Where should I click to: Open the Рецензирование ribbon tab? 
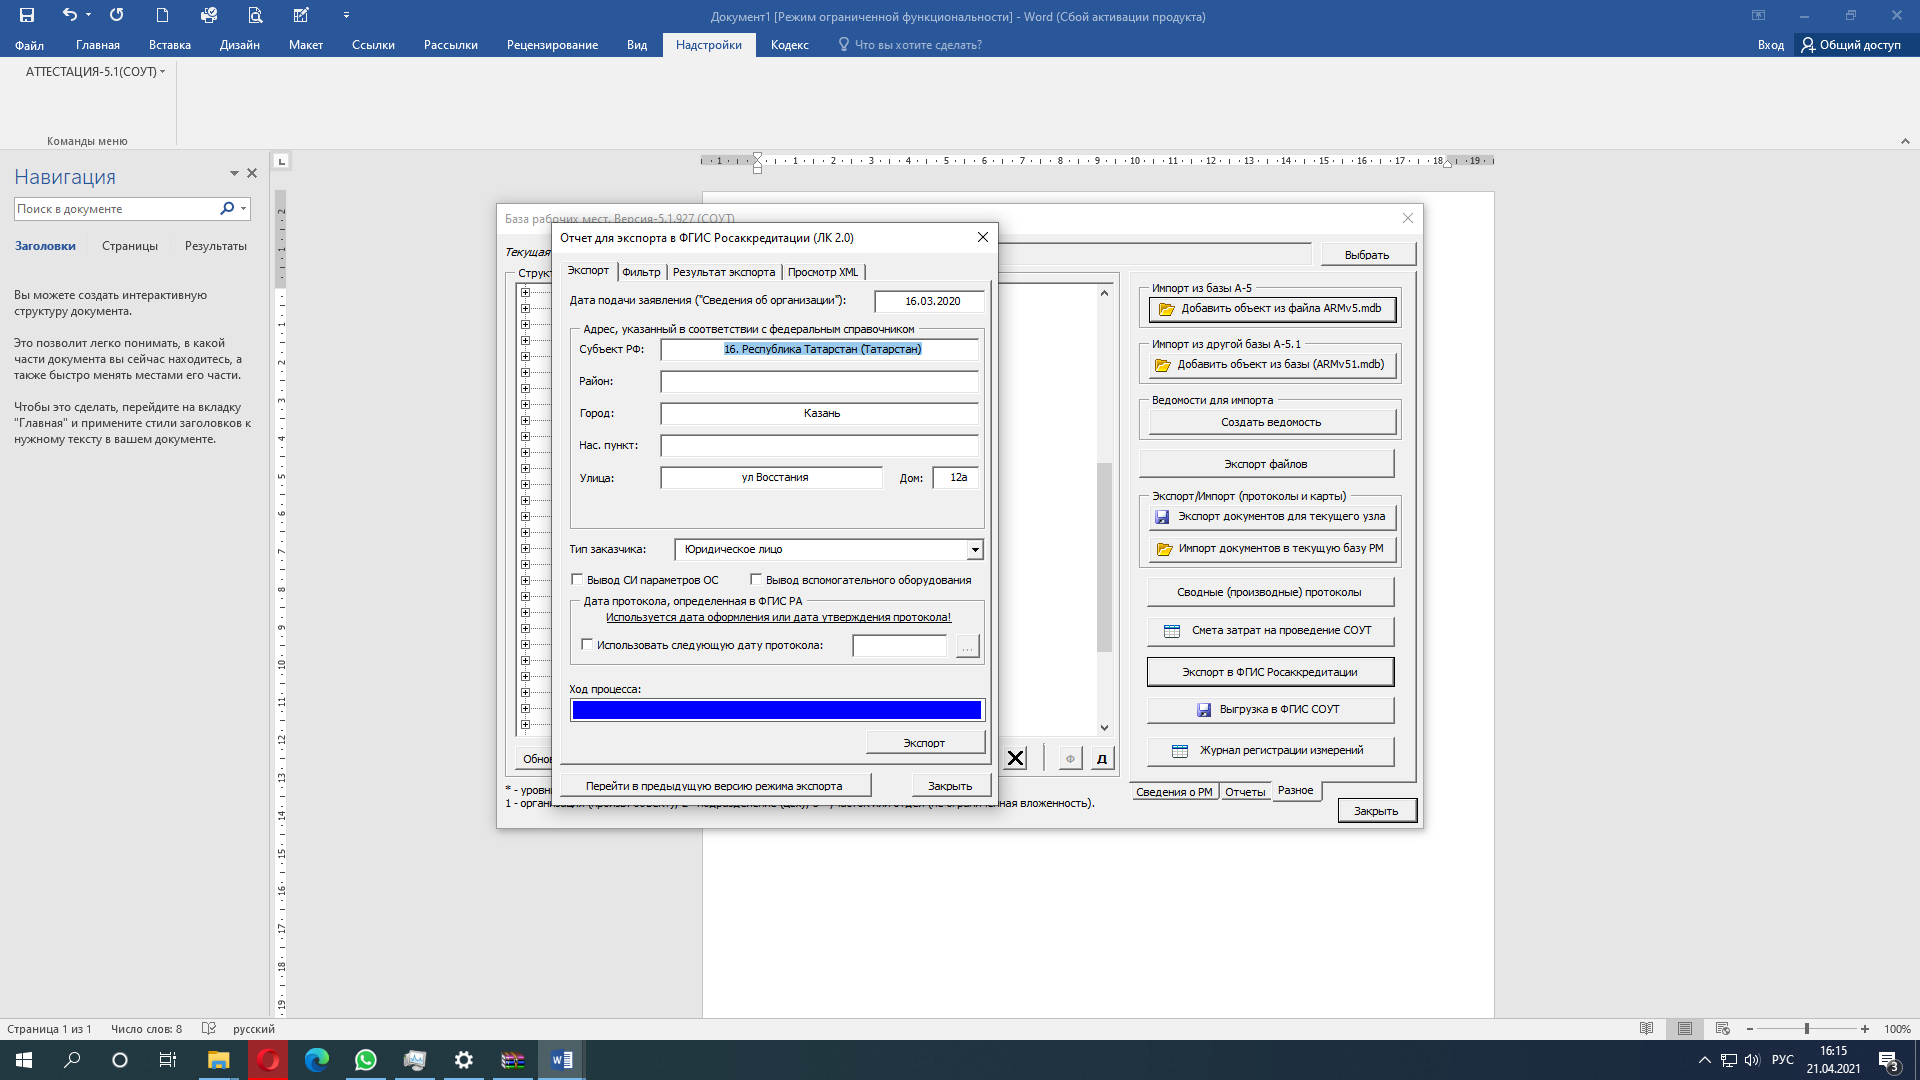[552, 45]
